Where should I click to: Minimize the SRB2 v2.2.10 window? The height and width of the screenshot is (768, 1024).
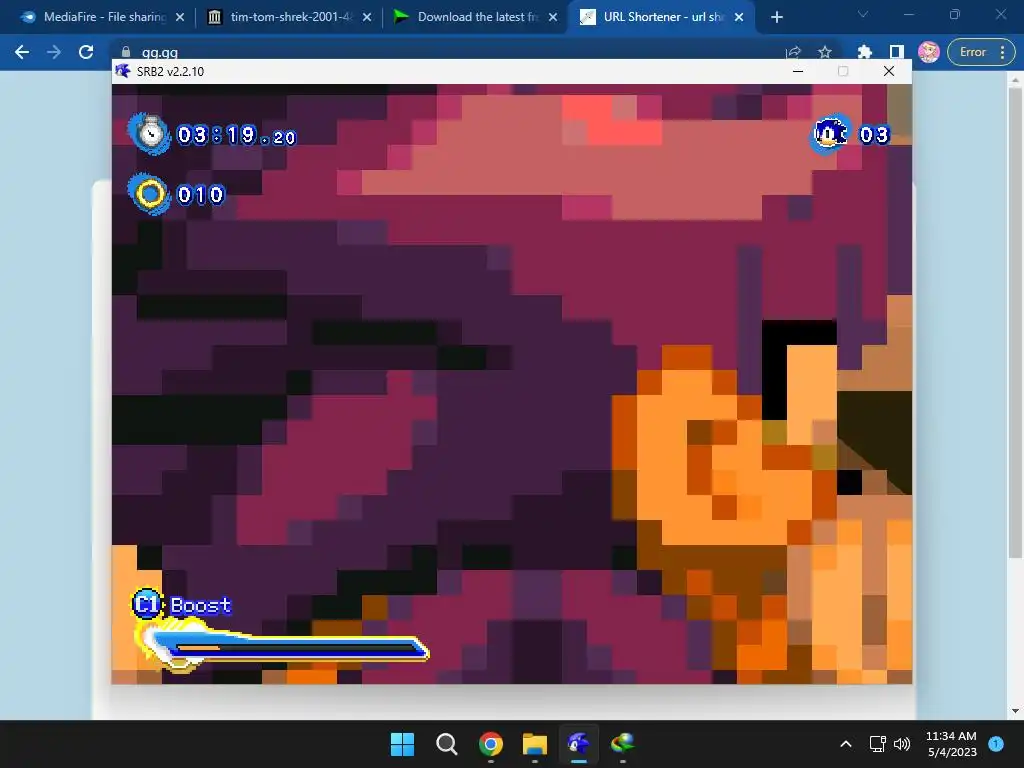[x=798, y=71]
